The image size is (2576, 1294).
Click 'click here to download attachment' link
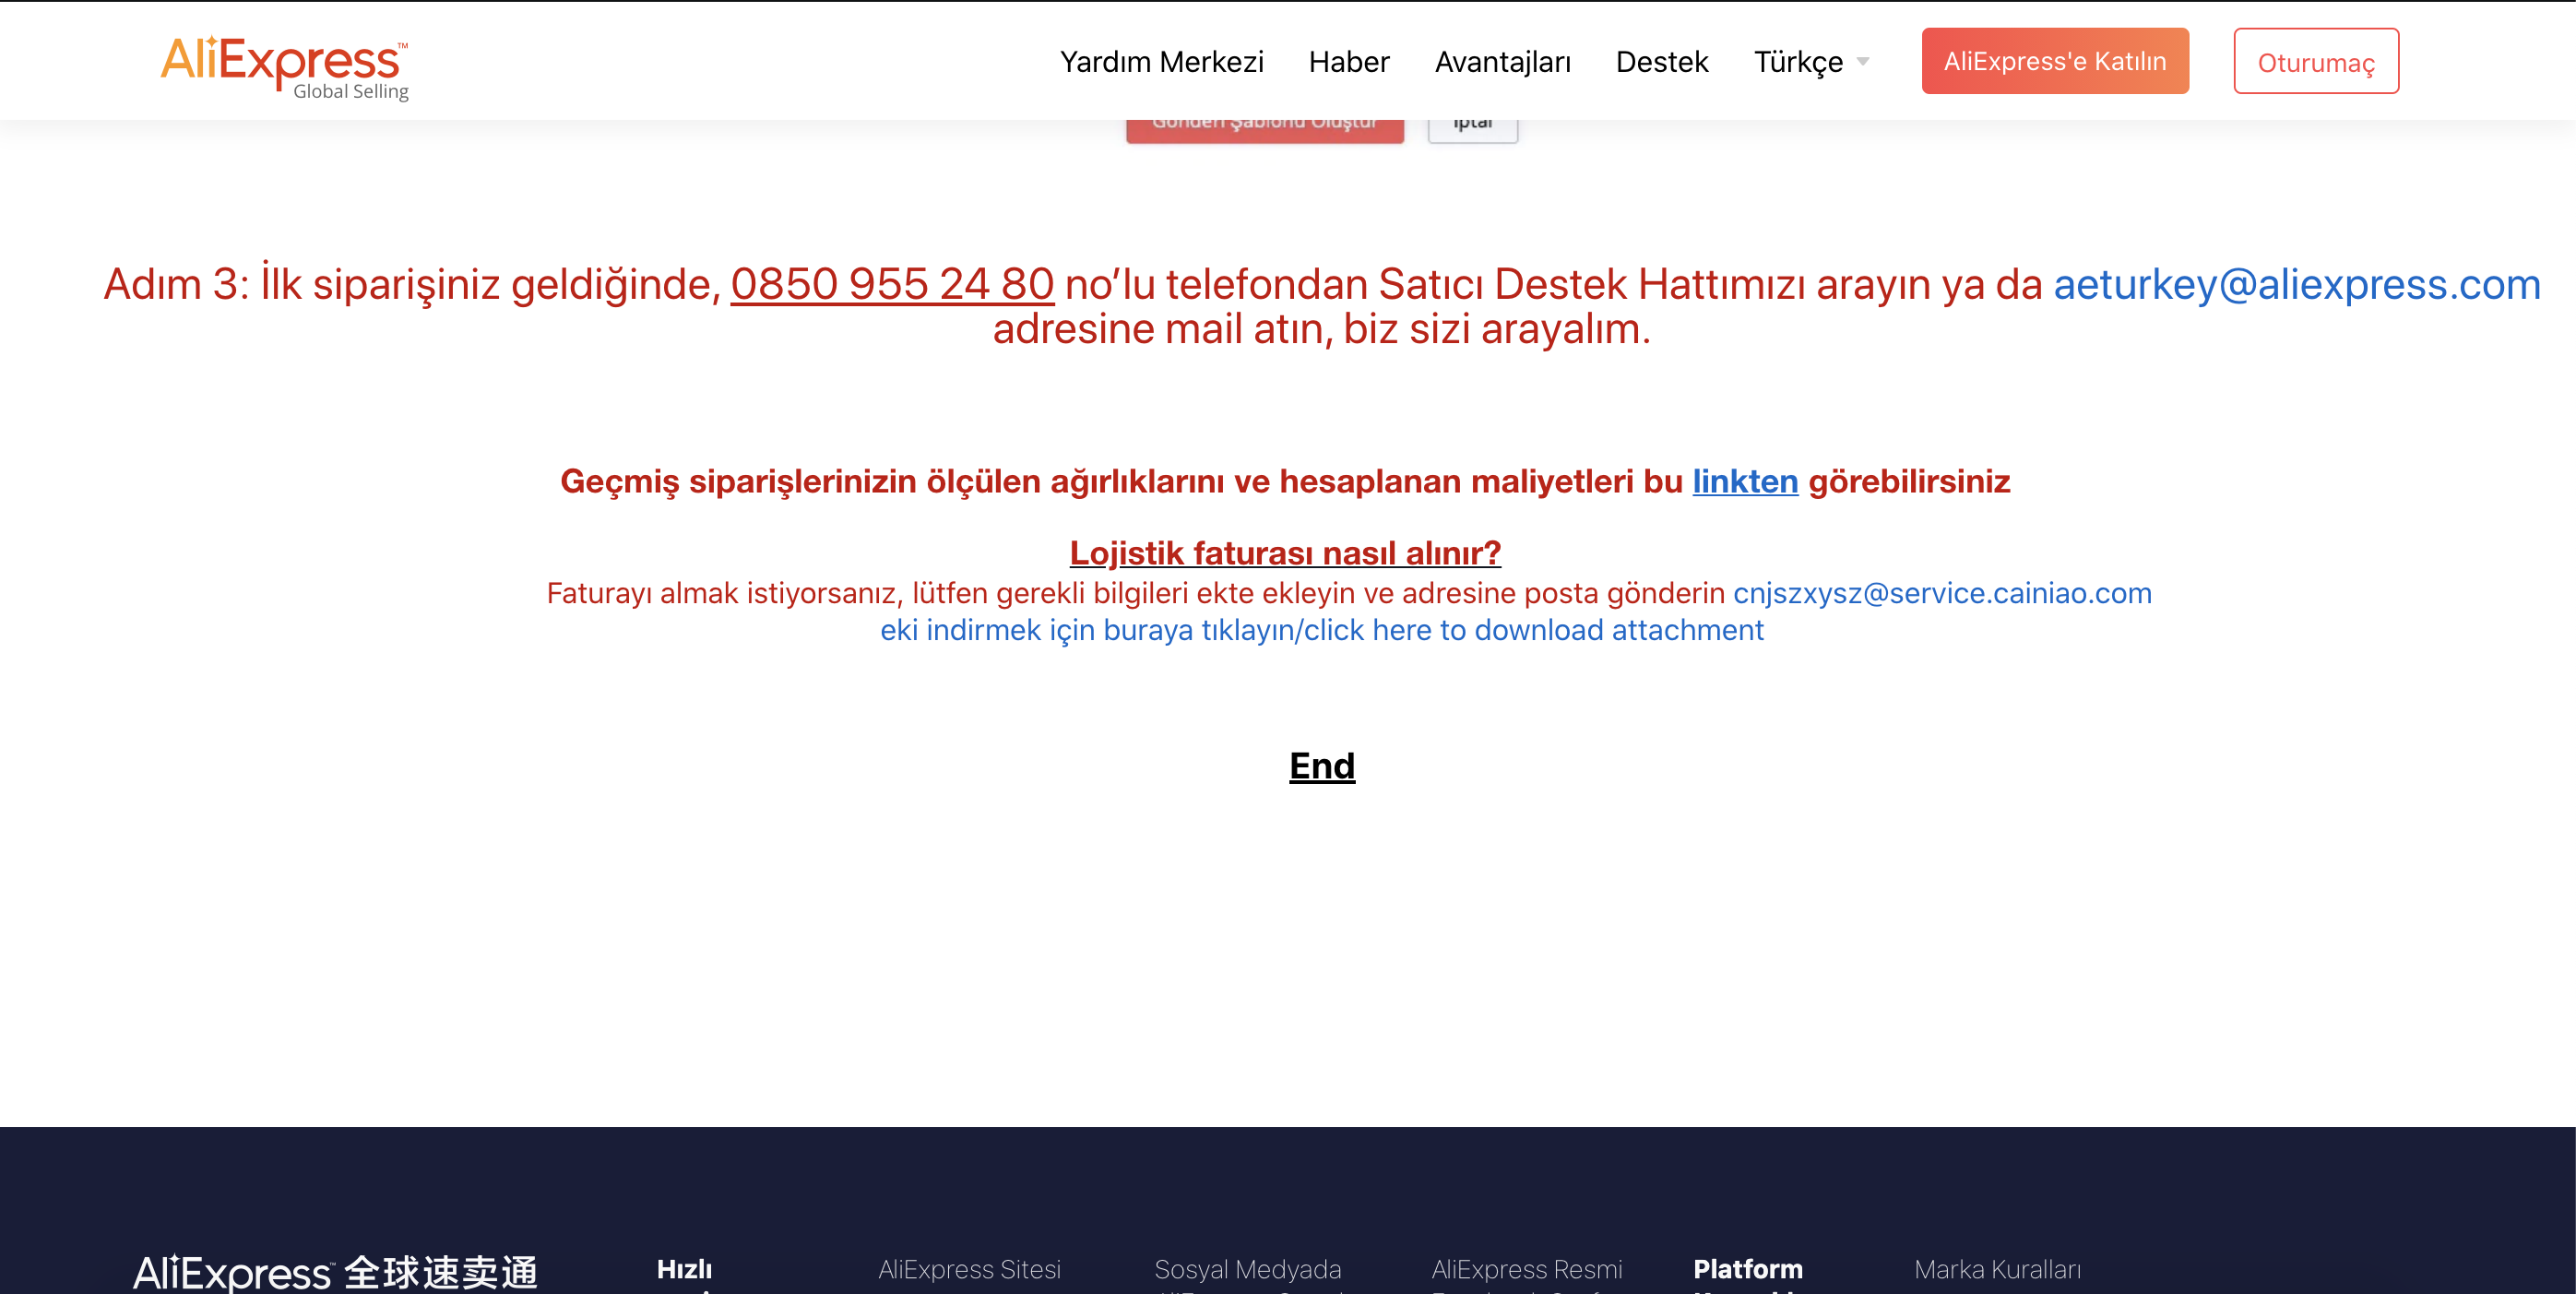click(x=1534, y=630)
